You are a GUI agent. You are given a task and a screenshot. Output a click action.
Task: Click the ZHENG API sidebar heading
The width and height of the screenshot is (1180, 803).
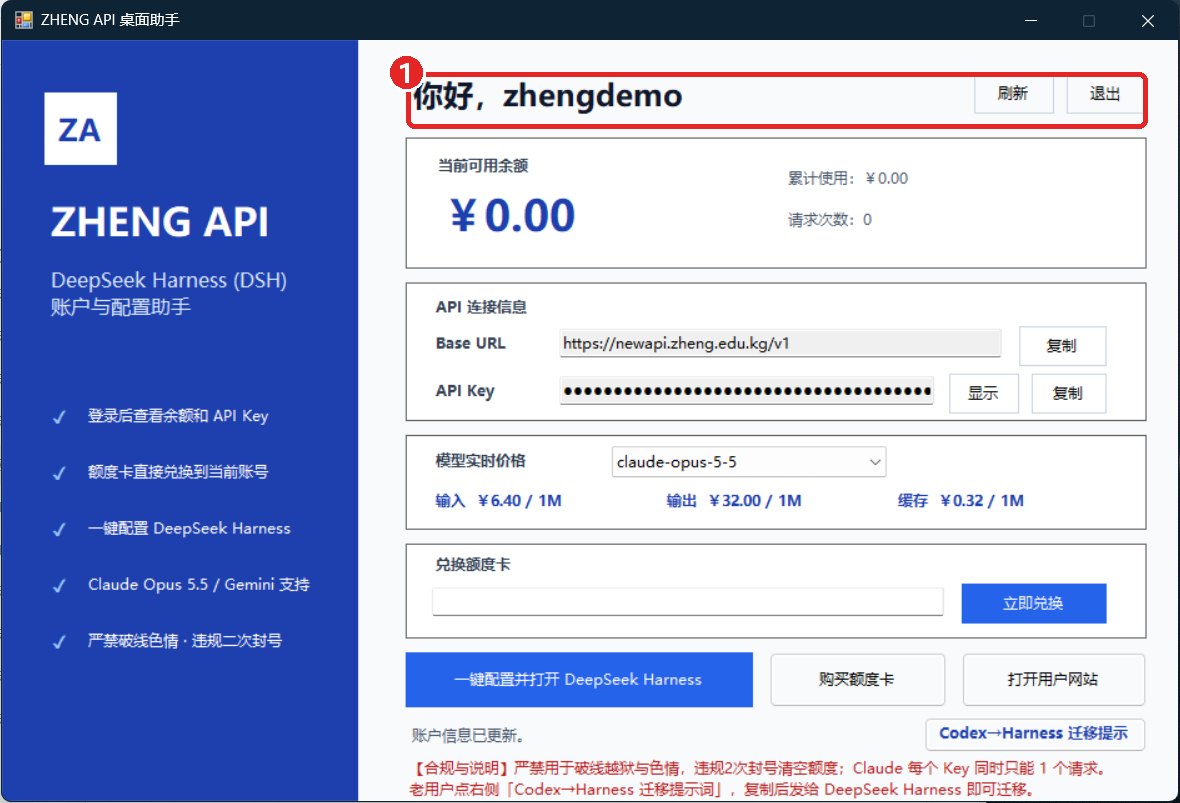pos(160,221)
